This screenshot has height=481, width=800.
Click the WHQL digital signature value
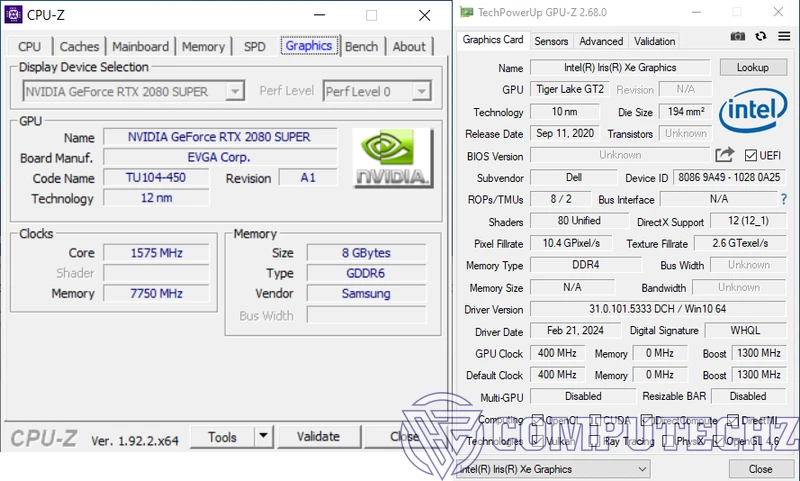pos(745,331)
